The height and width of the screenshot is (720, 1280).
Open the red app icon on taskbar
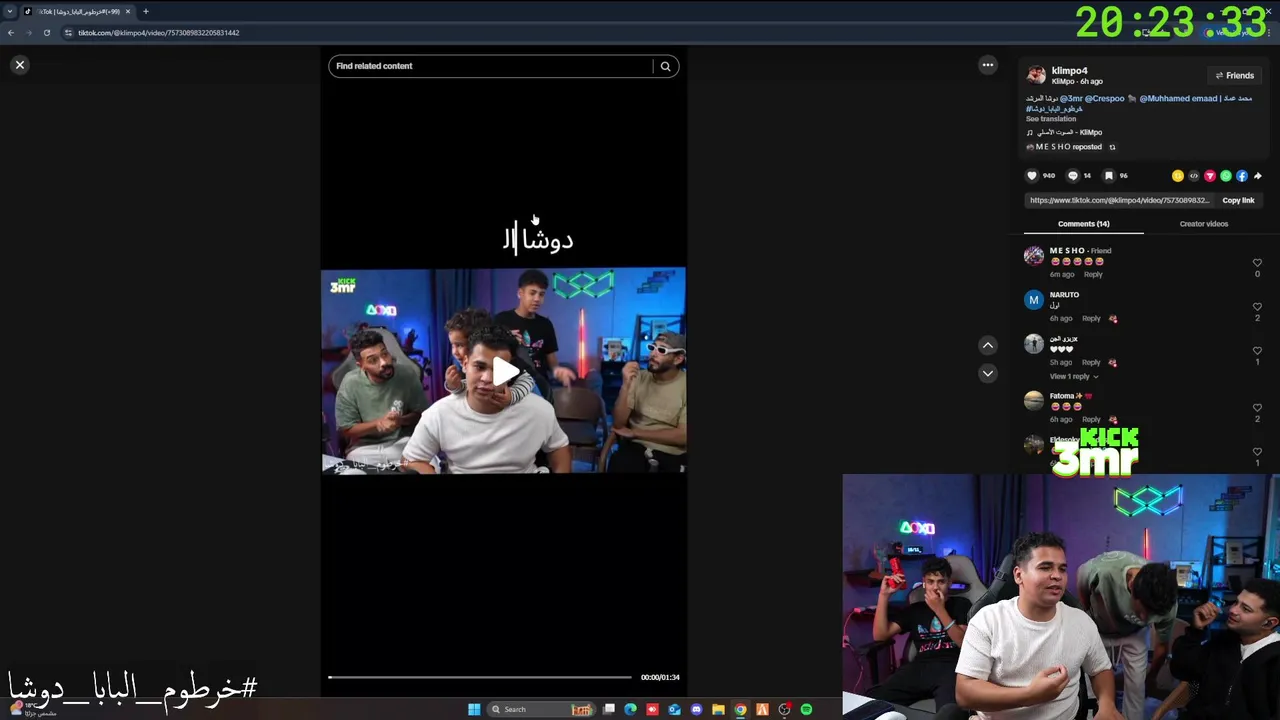click(x=652, y=709)
